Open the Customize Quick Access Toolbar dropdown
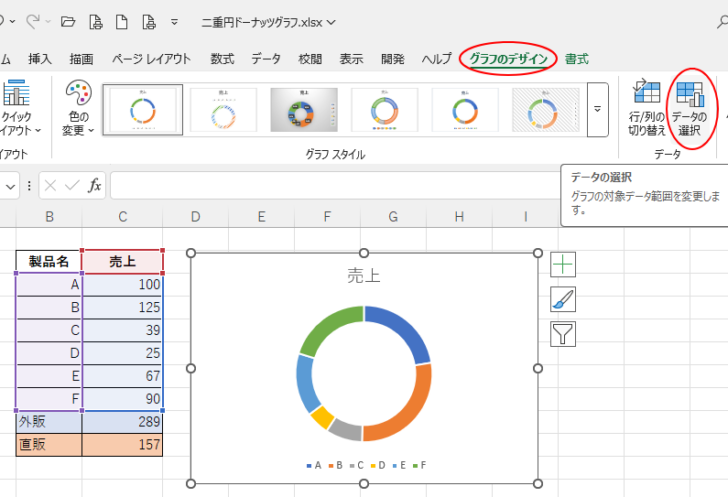Viewport: 728px width, 497px height. click(x=174, y=22)
